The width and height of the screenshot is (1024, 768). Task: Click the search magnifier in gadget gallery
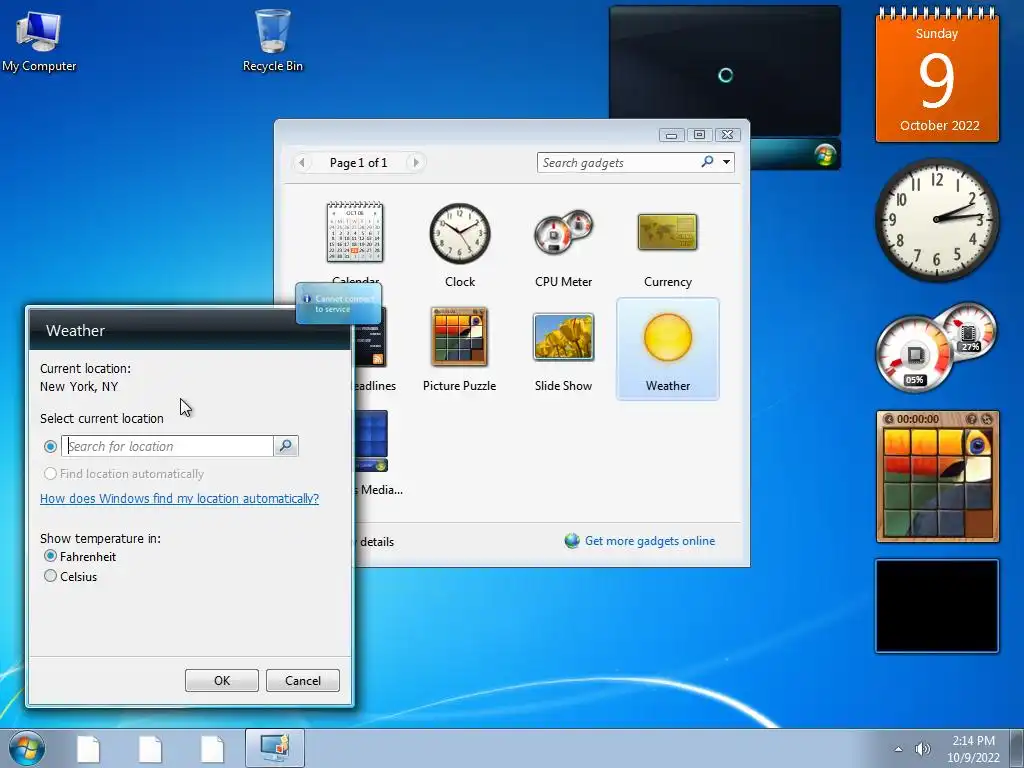click(707, 162)
